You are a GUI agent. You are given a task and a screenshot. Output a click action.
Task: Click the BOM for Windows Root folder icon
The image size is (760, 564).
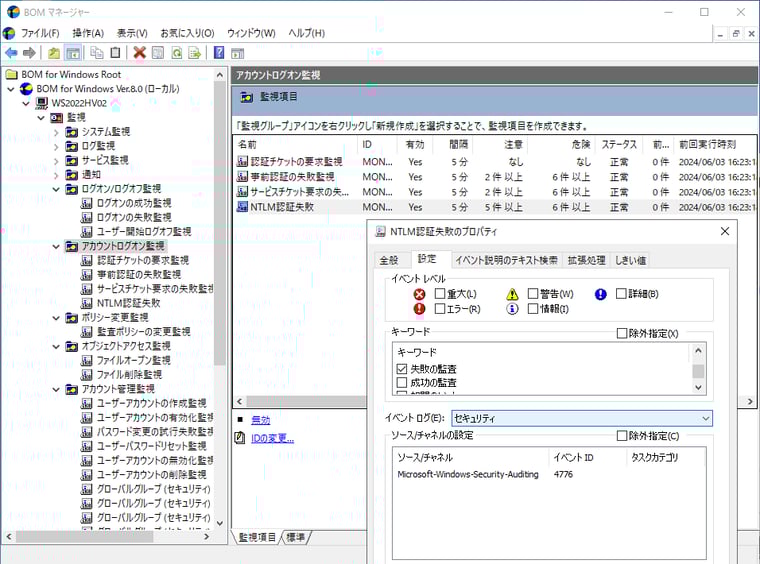pos(11,74)
